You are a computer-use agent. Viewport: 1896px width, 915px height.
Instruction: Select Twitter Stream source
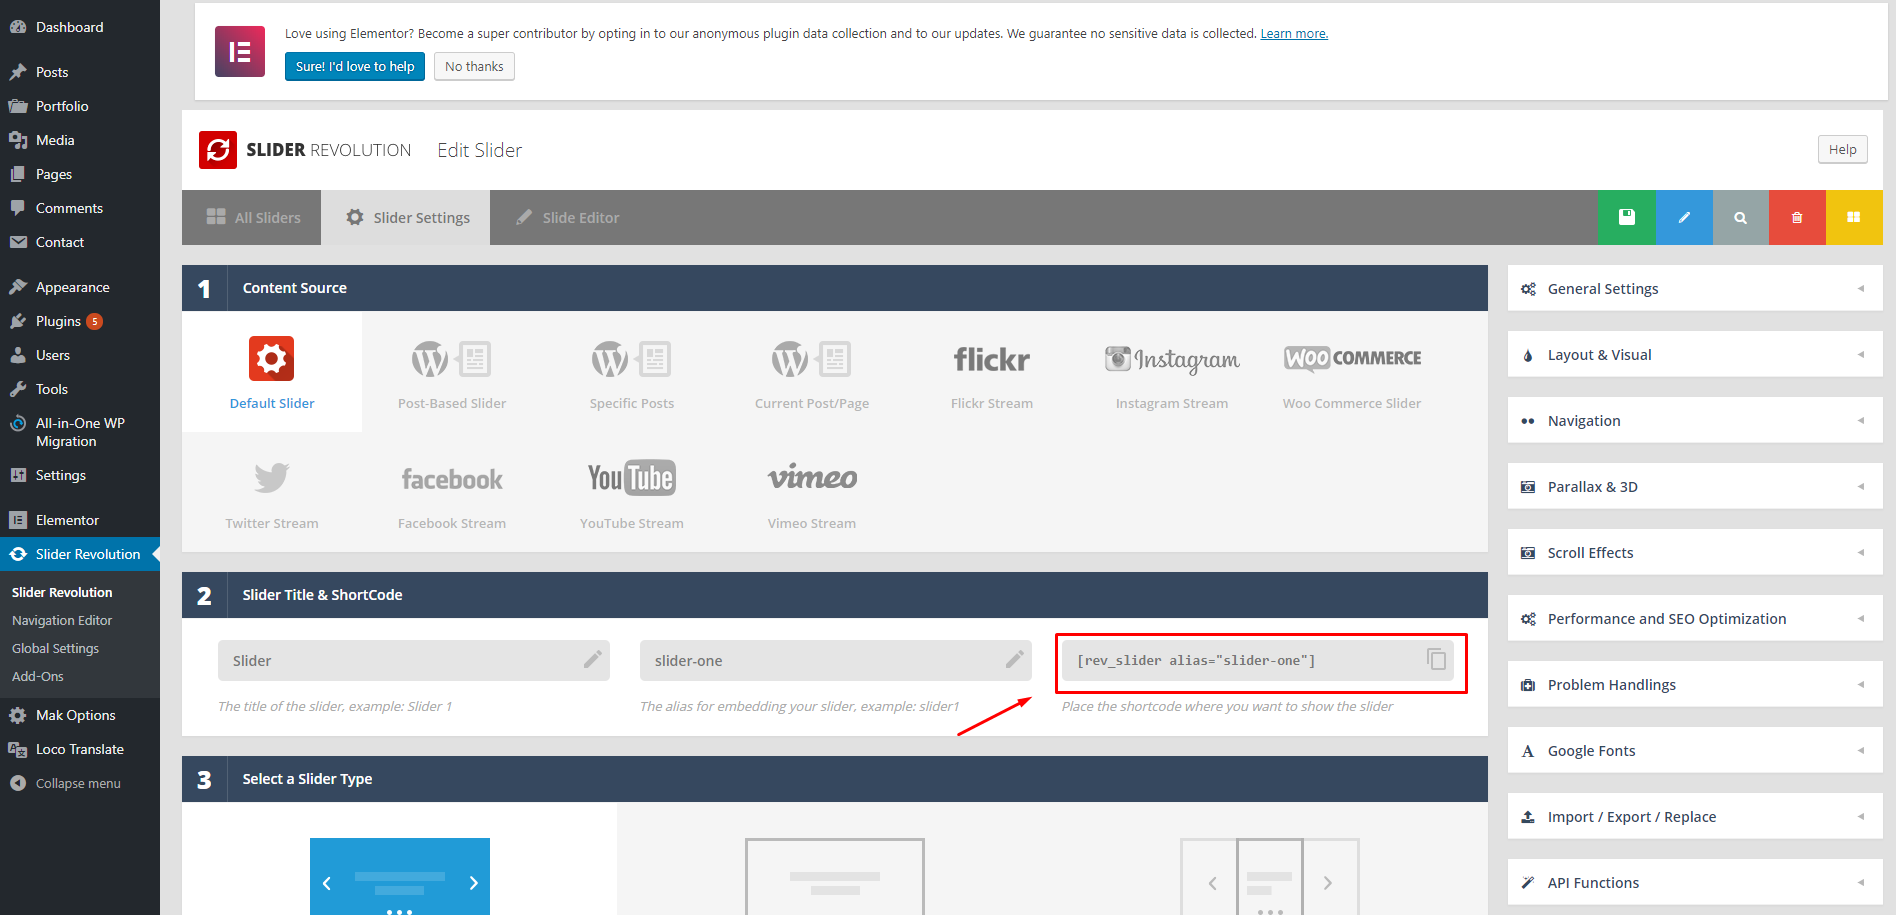click(272, 492)
